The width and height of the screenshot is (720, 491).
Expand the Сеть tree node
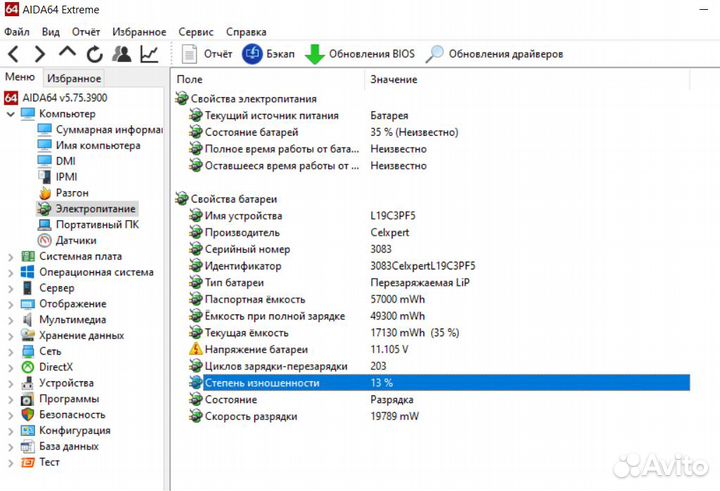pyautogui.click(x=11, y=352)
